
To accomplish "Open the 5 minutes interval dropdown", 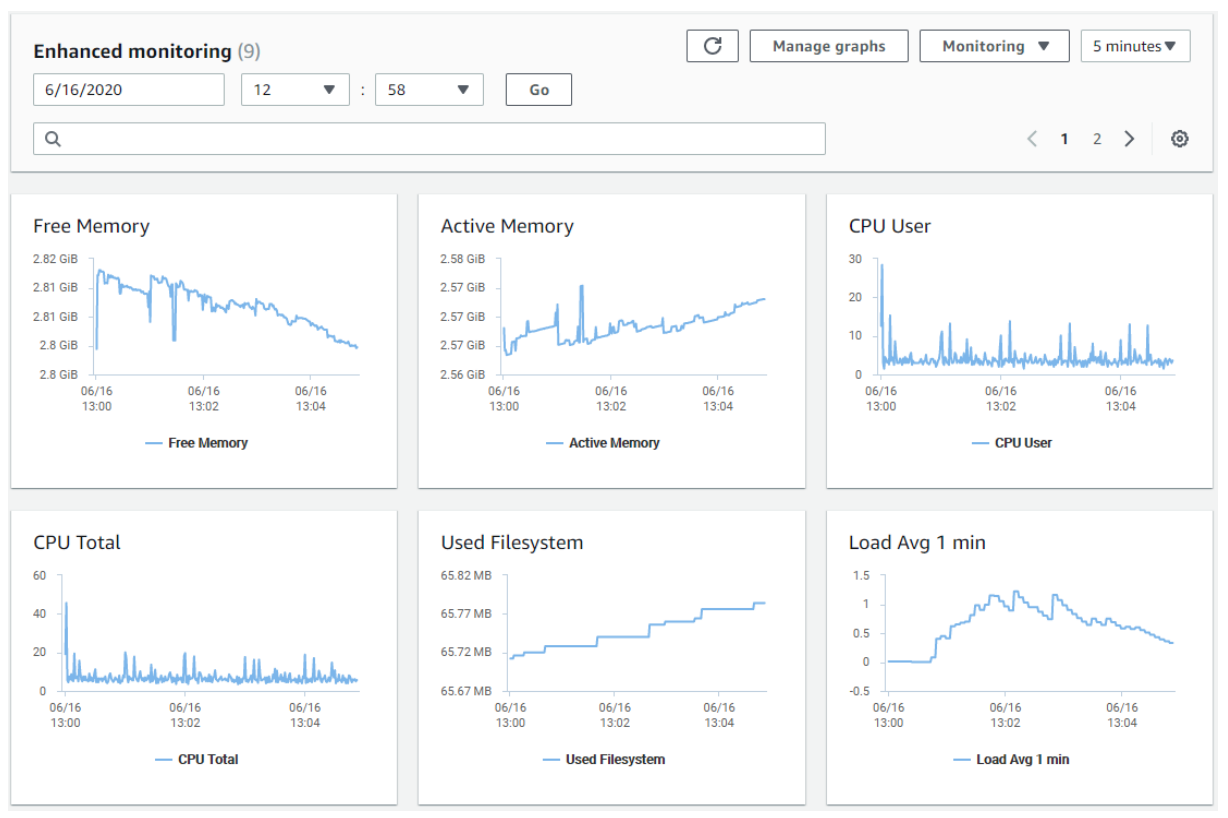I will pyautogui.click(x=1135, y=46).
